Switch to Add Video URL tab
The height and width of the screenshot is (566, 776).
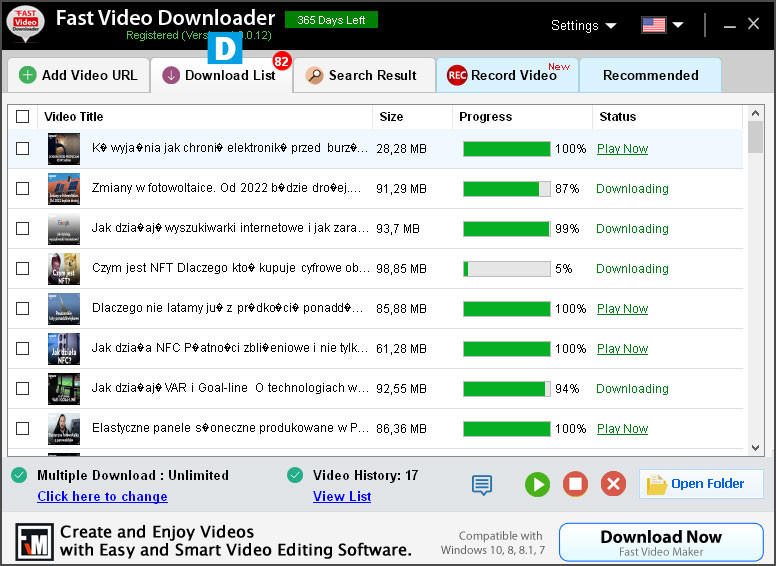coord(79,75)
